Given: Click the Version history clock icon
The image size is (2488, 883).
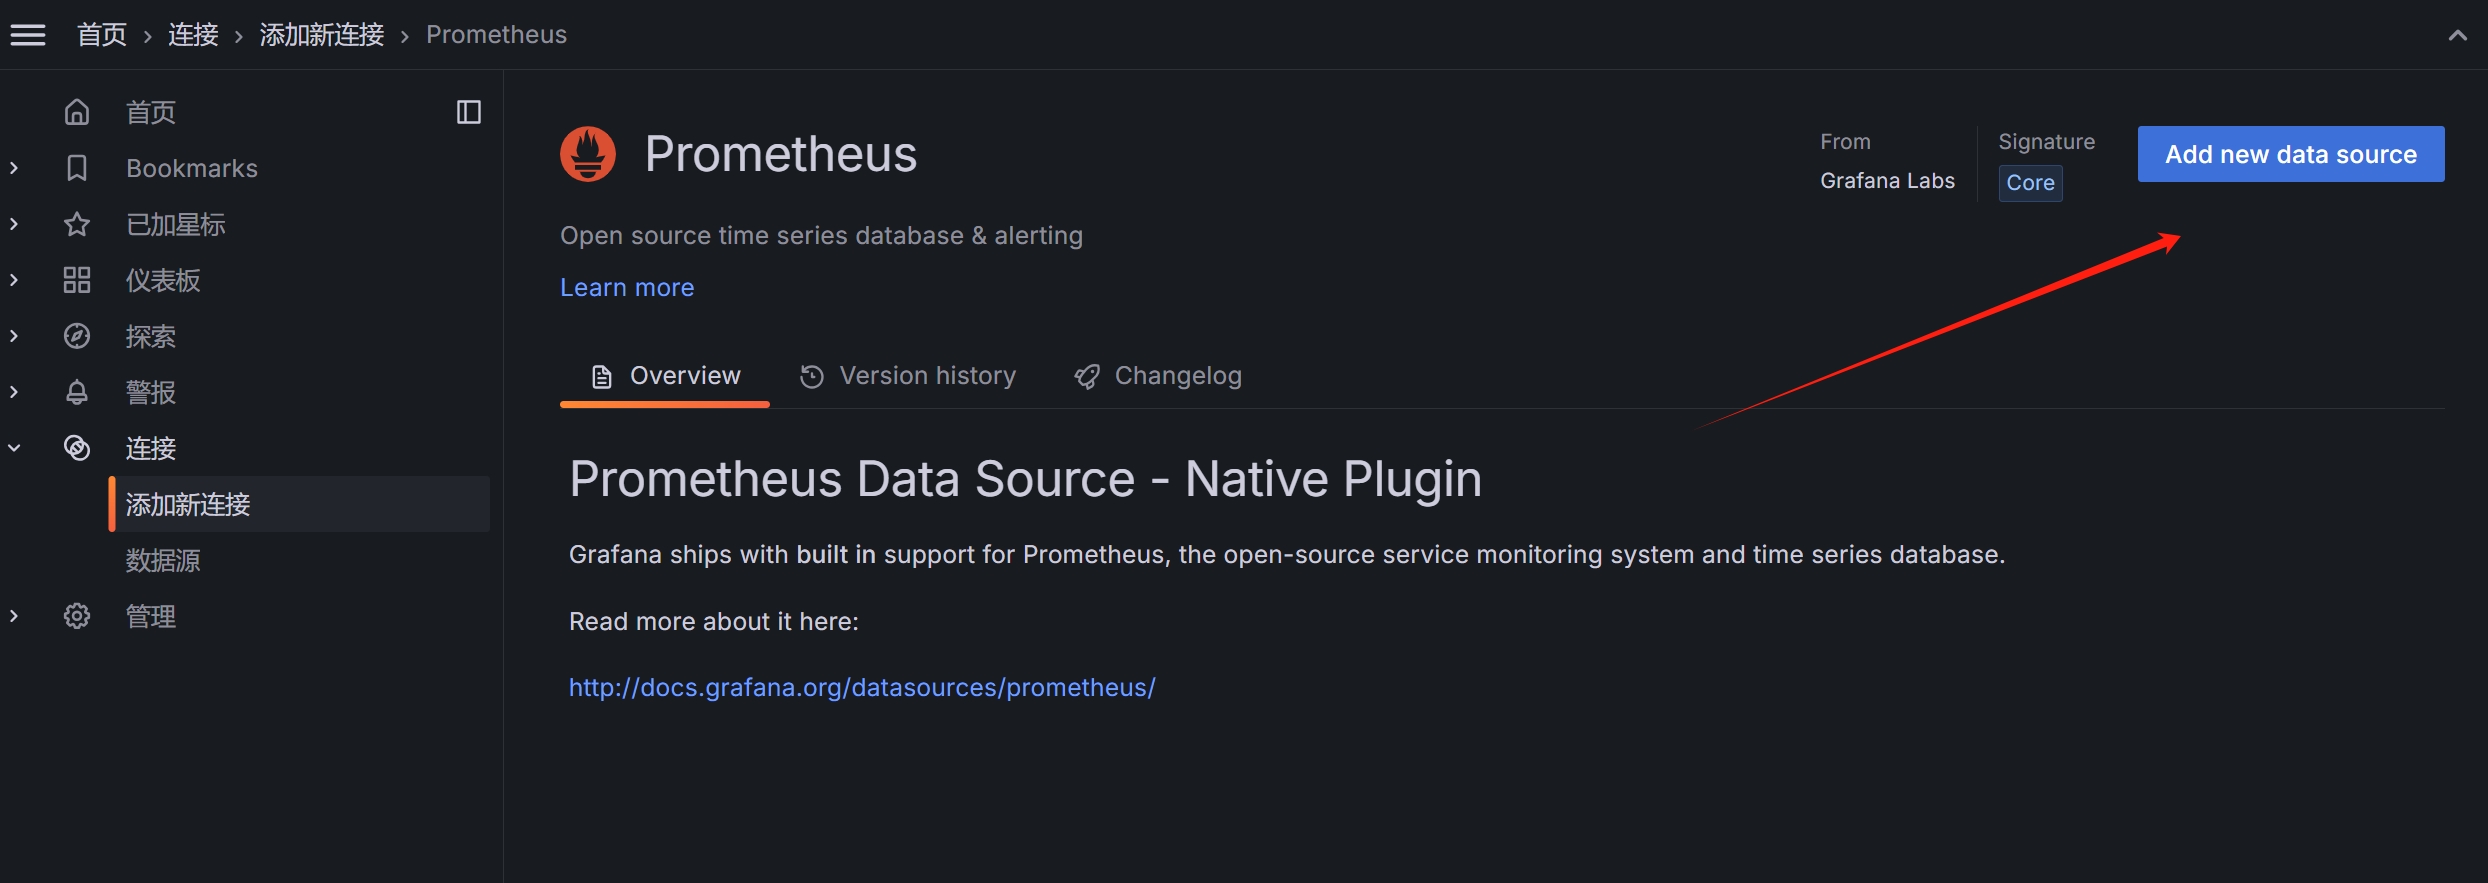Looking at the screenshot, I should [812, 376].
